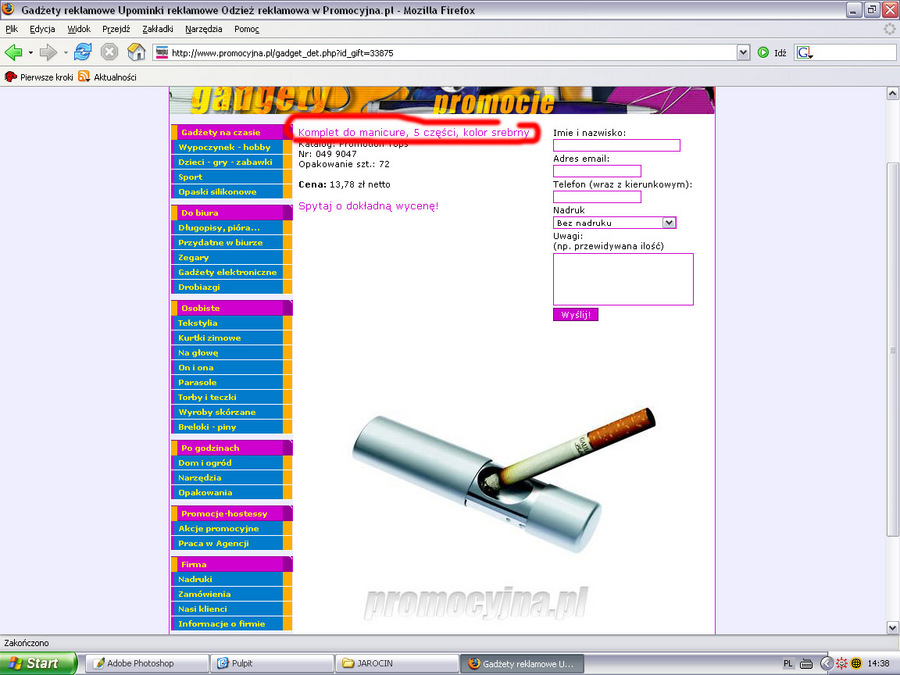Open the Widok menu
Image resolution: width=900 pixels, height=675 pixels.
(79, 29)
